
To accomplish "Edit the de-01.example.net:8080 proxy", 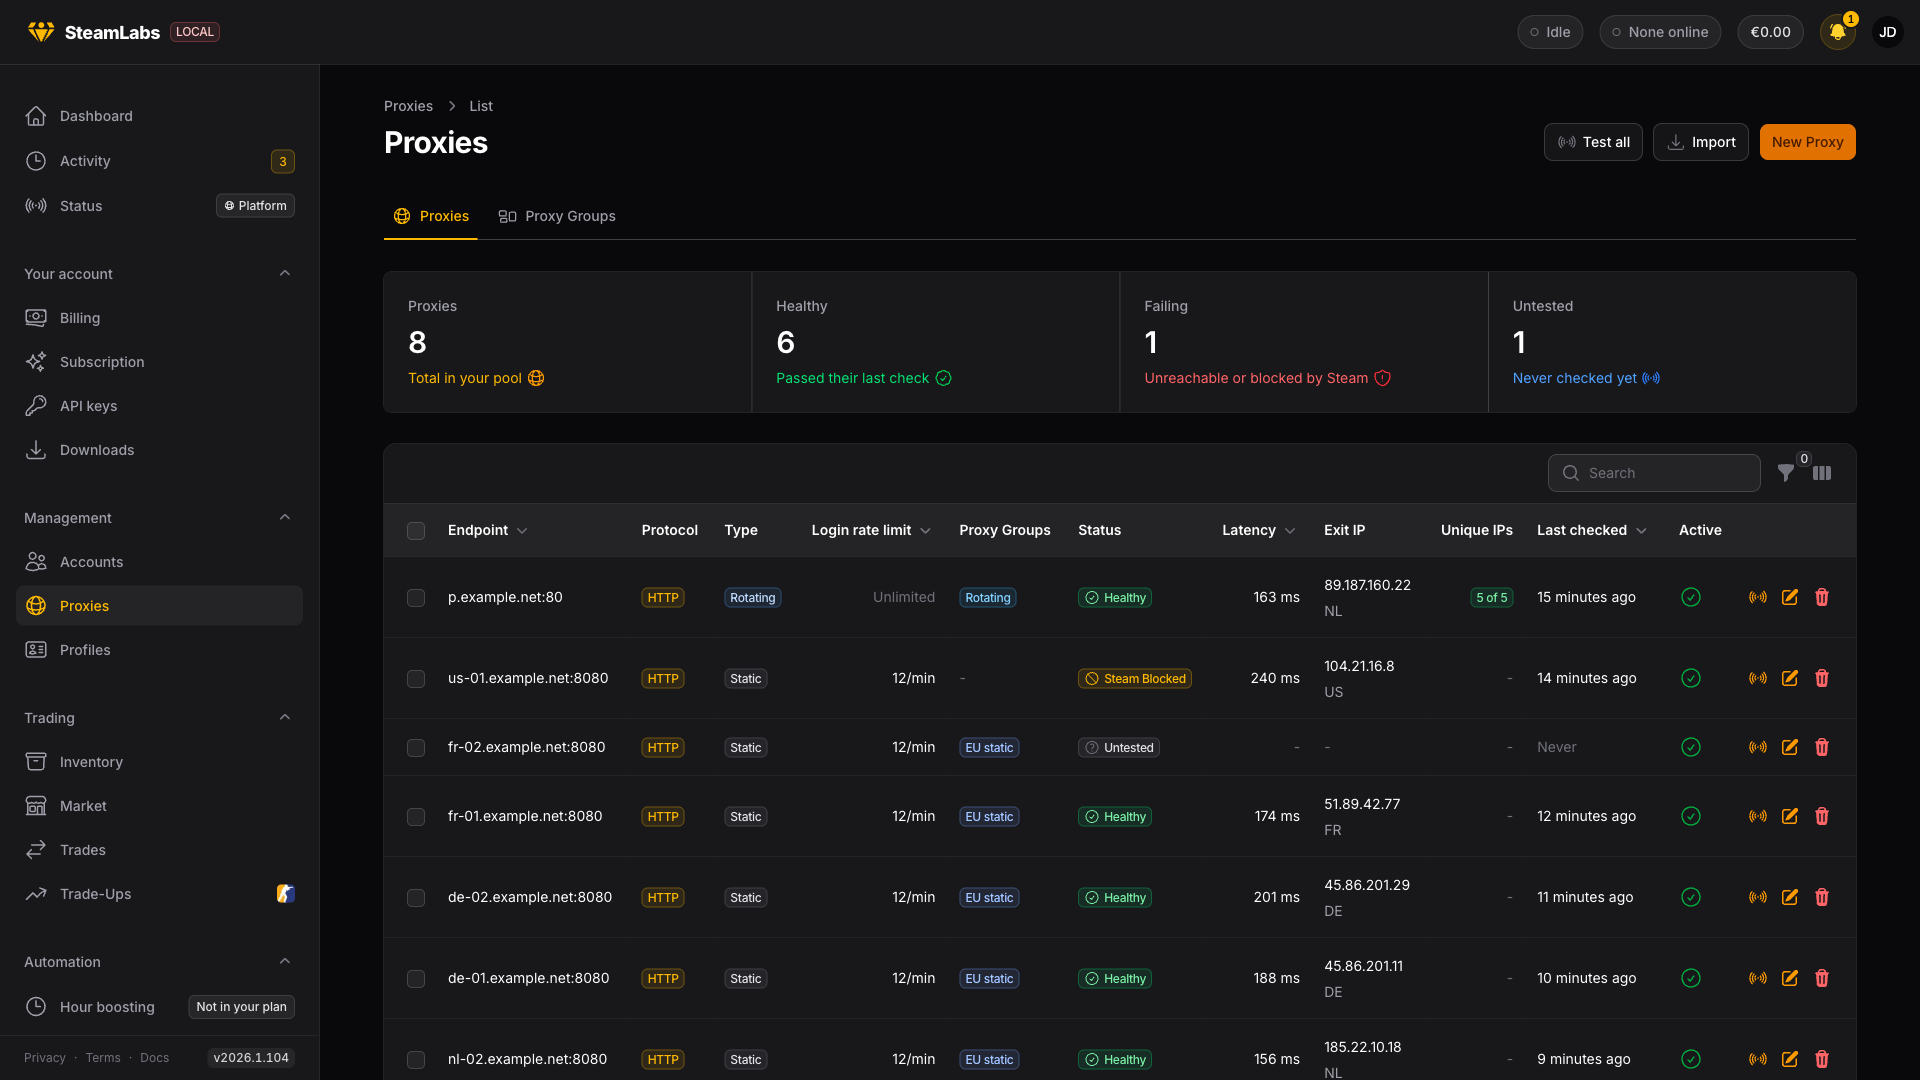I will point(1790,978).
